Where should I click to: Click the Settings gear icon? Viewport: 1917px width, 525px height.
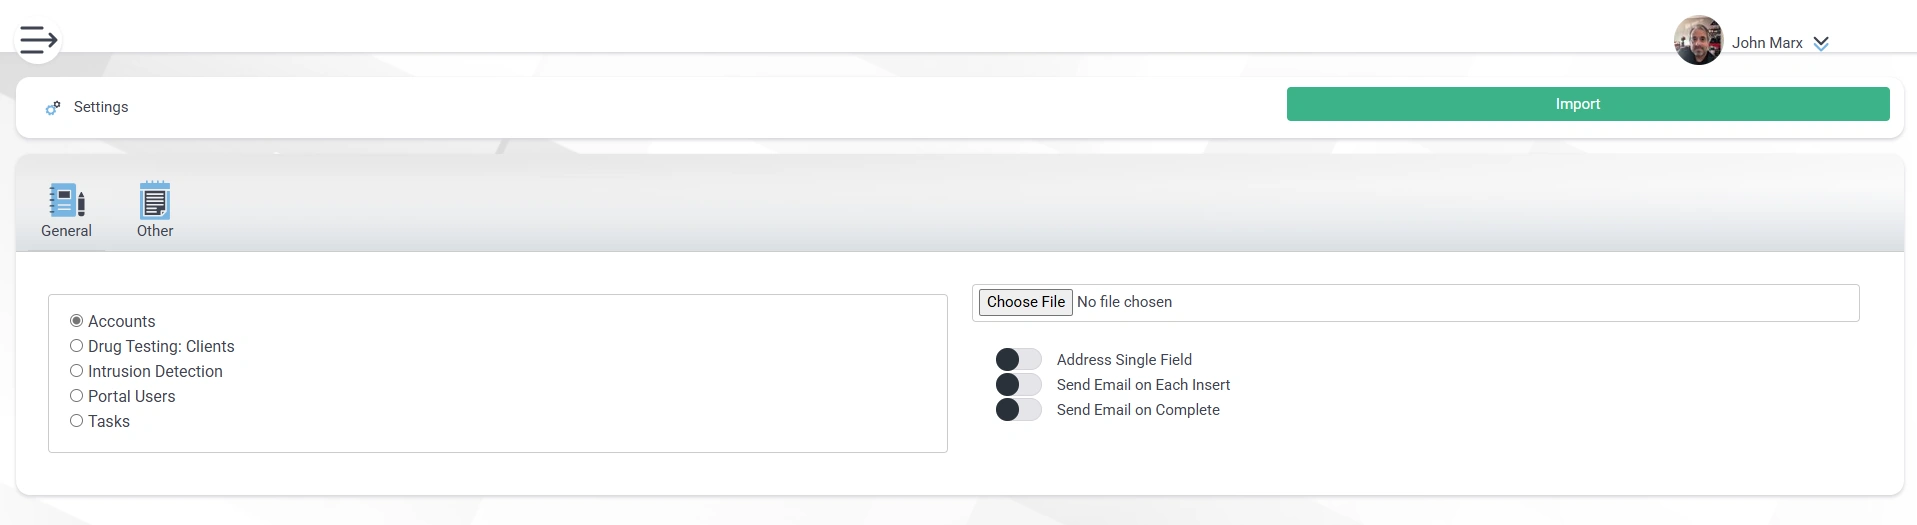click(53, 108)
